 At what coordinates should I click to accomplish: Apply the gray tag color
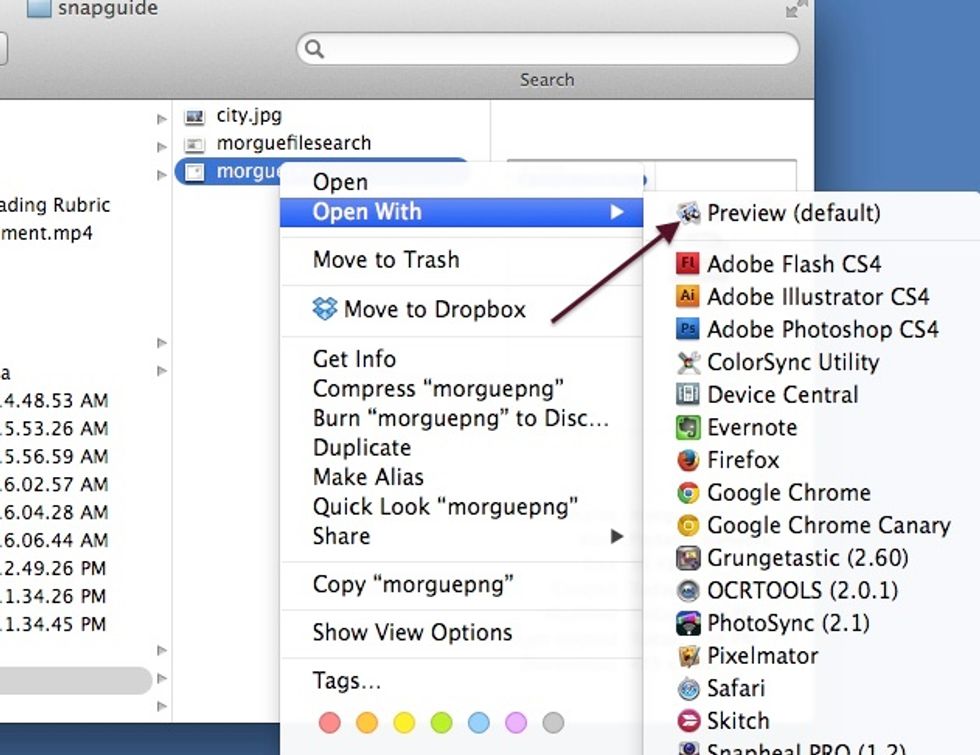[x=553, y=722]
